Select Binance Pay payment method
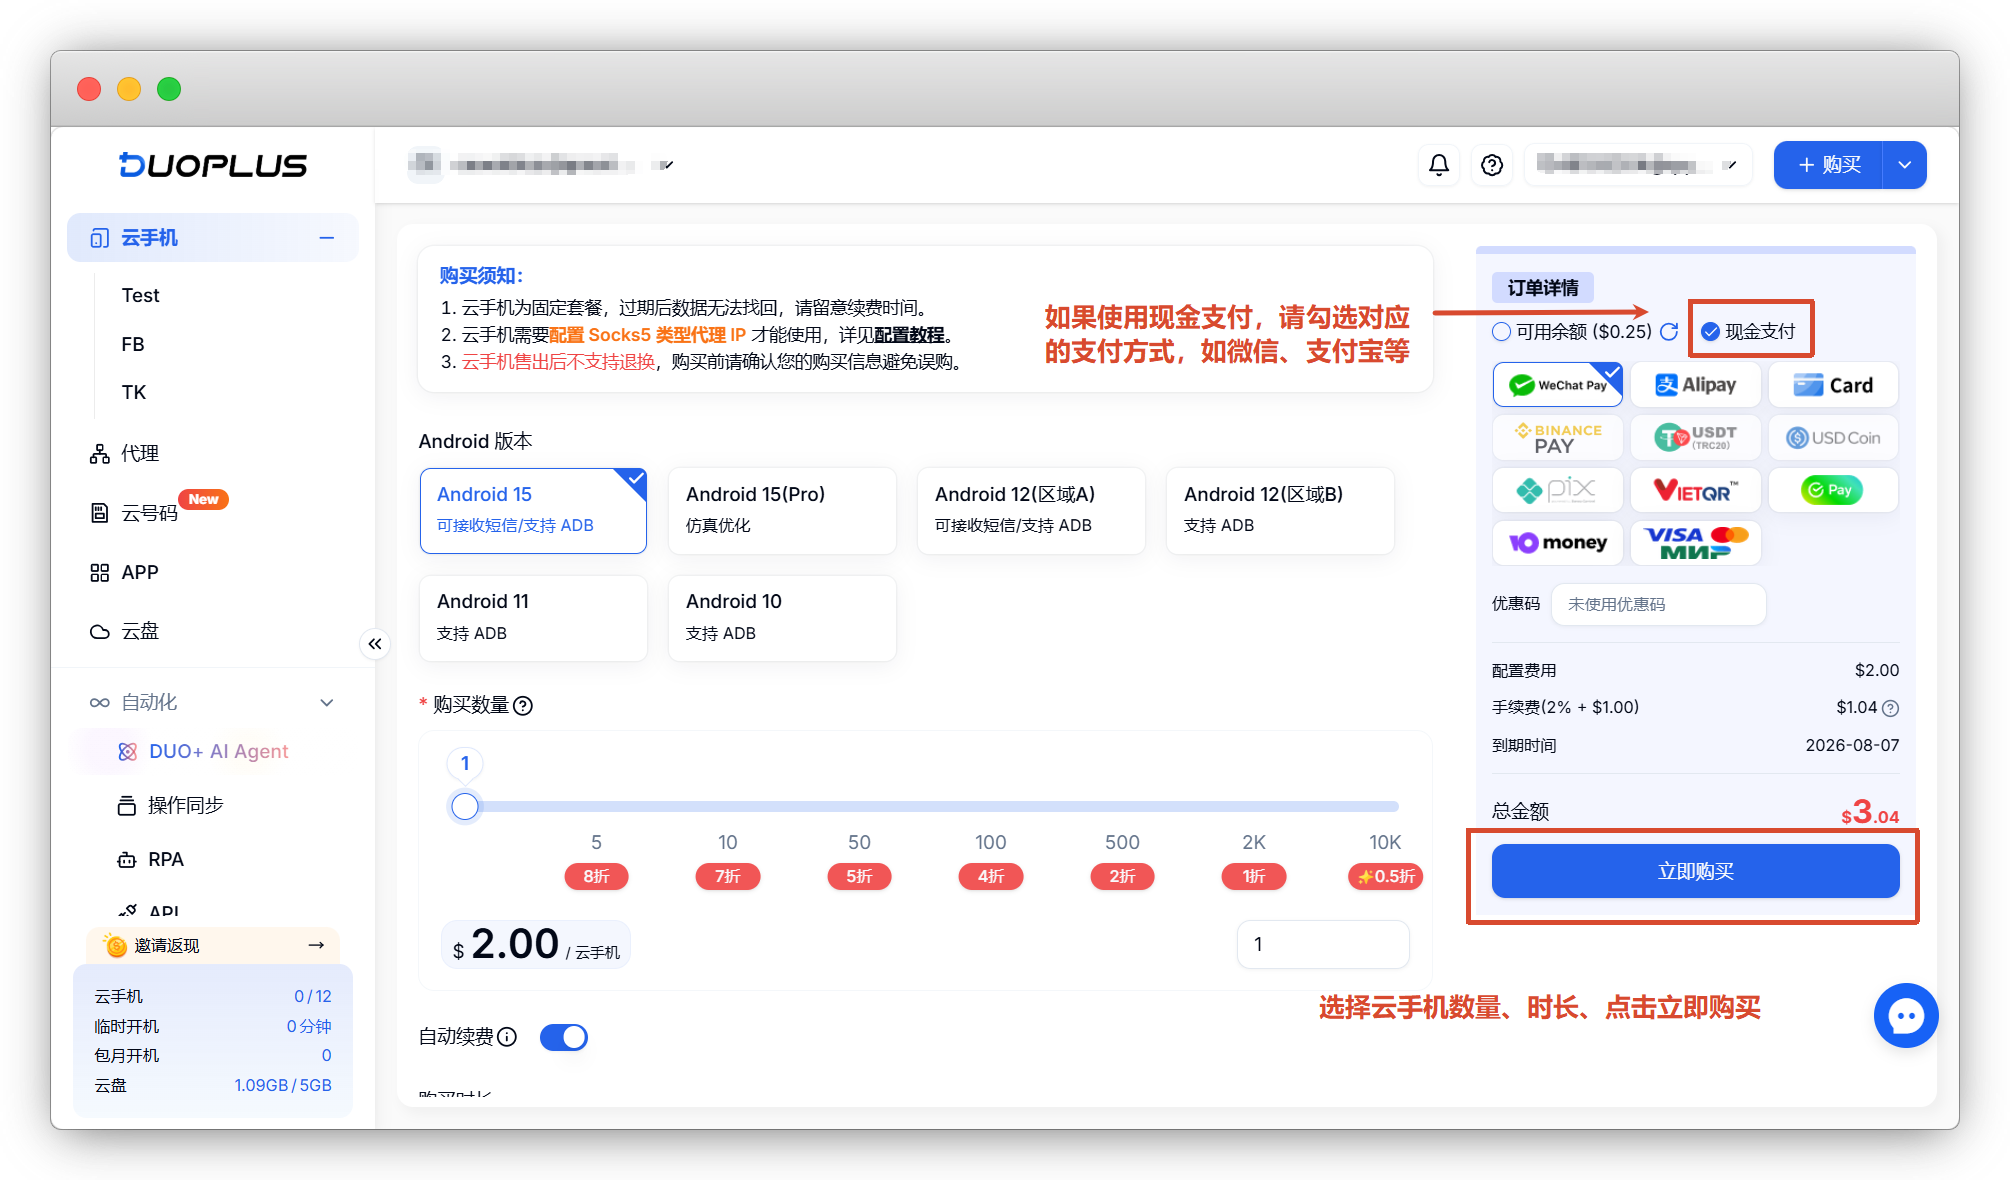Image resolution: width=2010 pixels, height=1180 pixels. point(1558,438)
